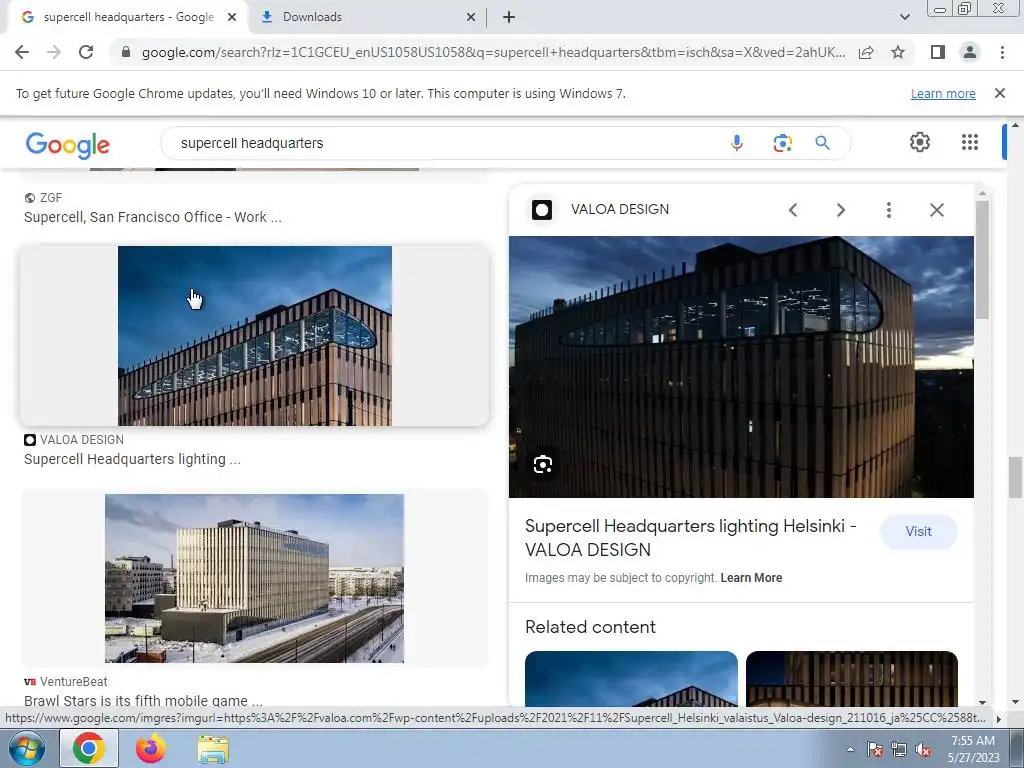This screenshot has width=1024, height=768.
Task: Show the previous image in preview panel
Action: click(793, 210)
